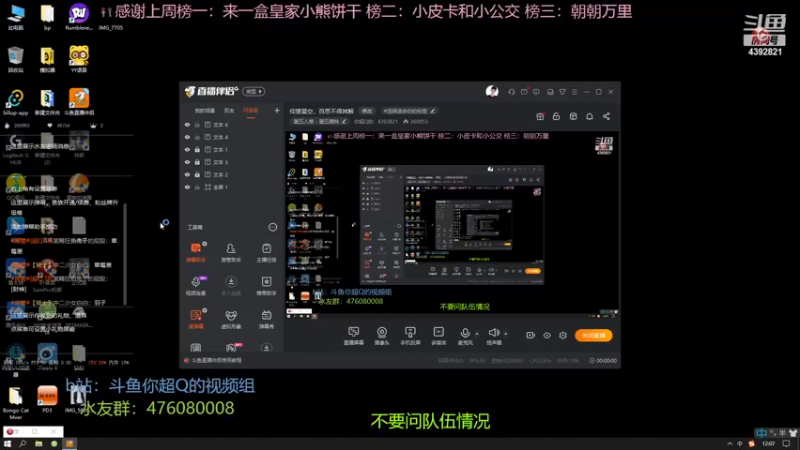The height and width of the screenshot is (450, 800).
Task: Open Windows Start menu
Action: coord(7,444)
